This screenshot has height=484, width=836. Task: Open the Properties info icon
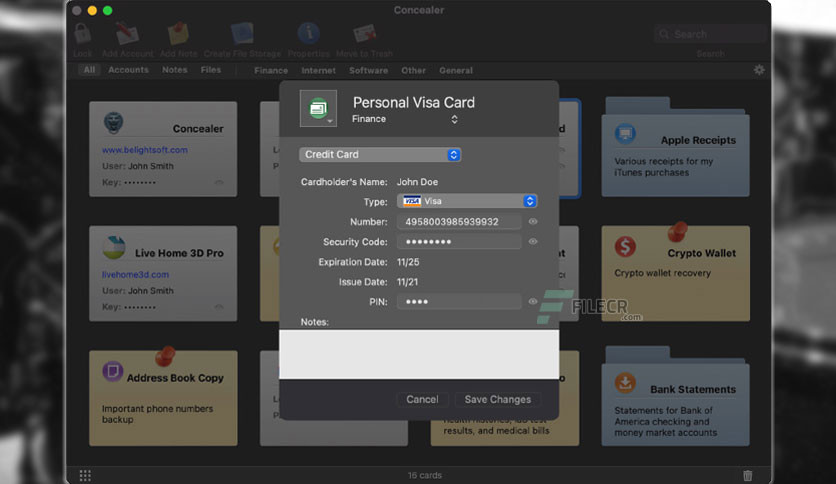[308, 34]
